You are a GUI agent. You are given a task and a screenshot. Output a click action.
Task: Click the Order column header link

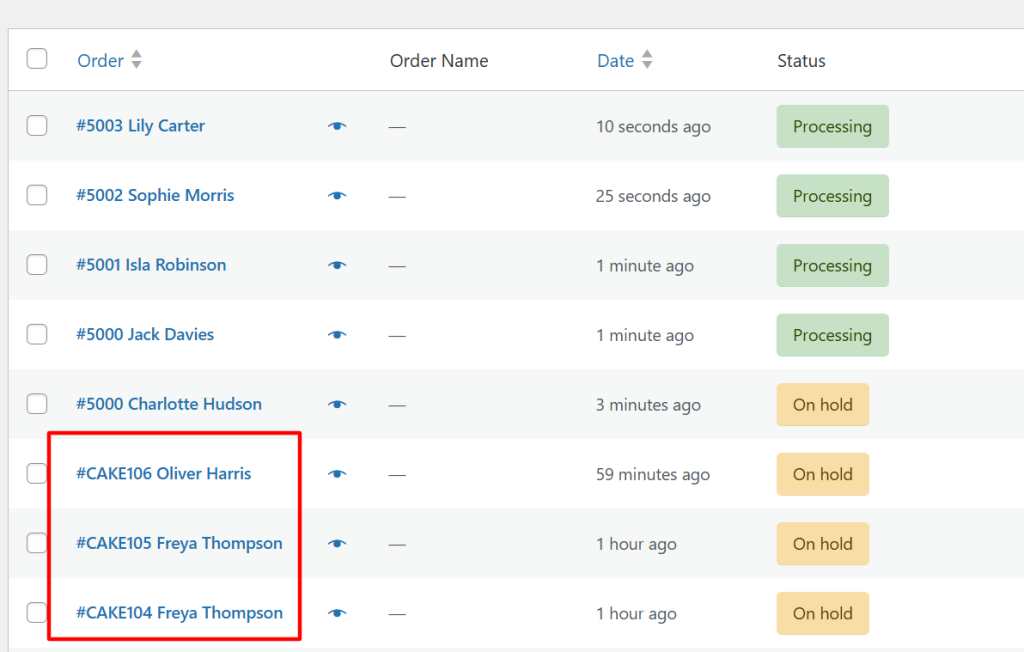(x=100, y=61)
